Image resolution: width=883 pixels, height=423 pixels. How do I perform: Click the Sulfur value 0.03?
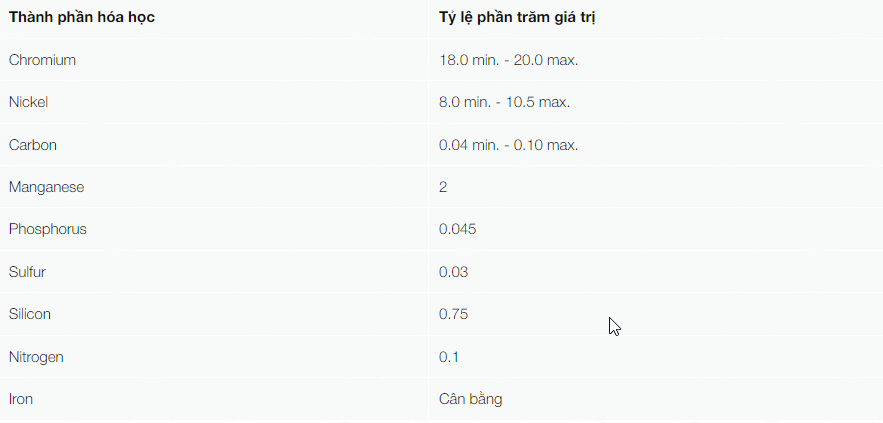click(453, 272)
